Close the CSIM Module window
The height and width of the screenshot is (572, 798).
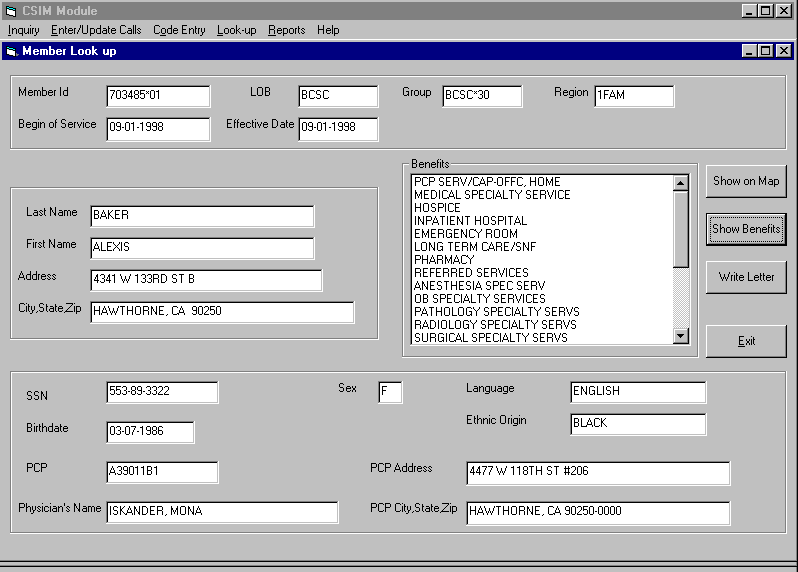tap(784, 11)
